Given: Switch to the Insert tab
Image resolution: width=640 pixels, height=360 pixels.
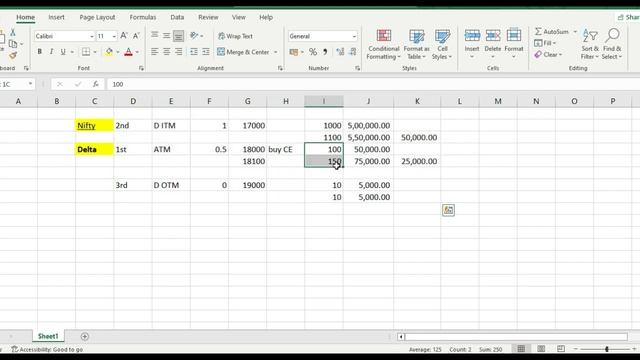Looking at the screenshot, I should click(x=56, y=17).
